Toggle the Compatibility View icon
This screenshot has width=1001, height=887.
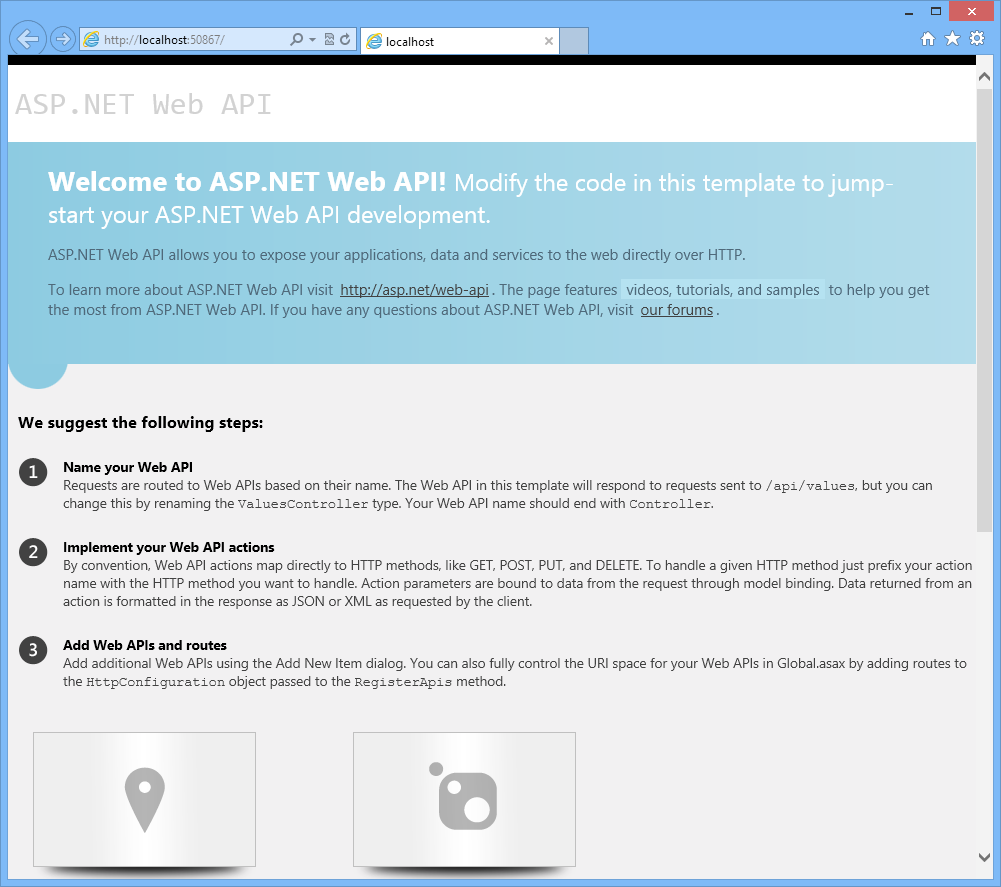click(329, 40)
